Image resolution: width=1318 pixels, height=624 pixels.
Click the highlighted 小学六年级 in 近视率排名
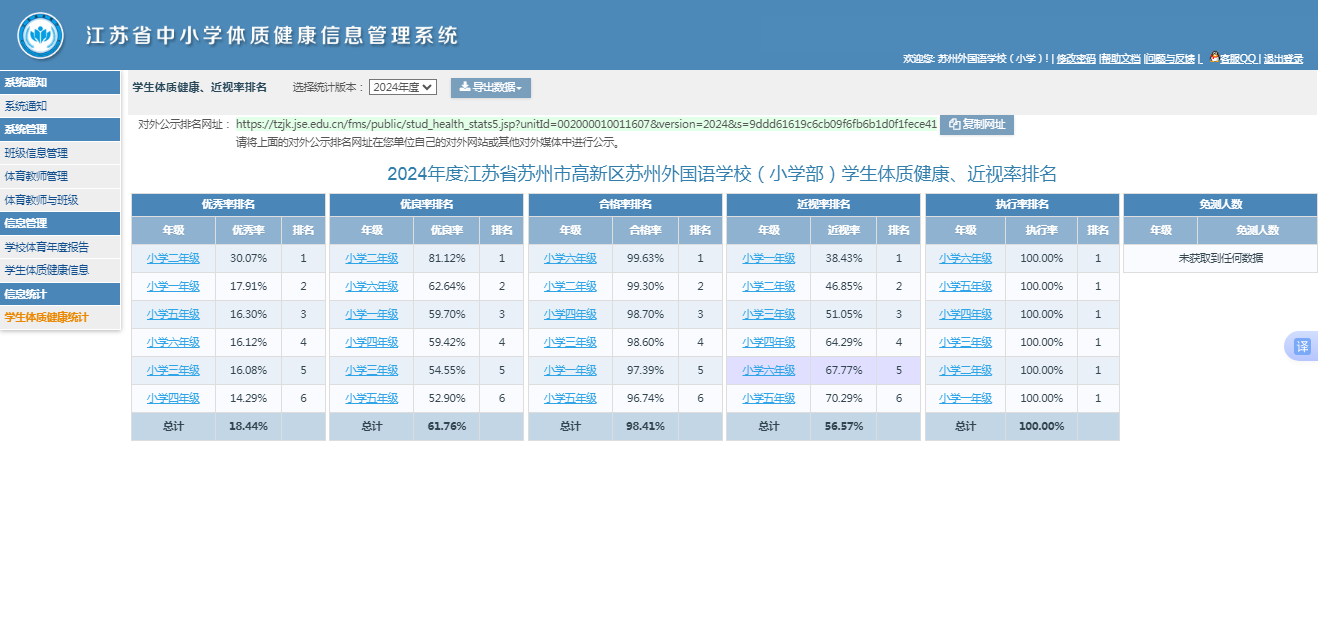tap(768, 370)
